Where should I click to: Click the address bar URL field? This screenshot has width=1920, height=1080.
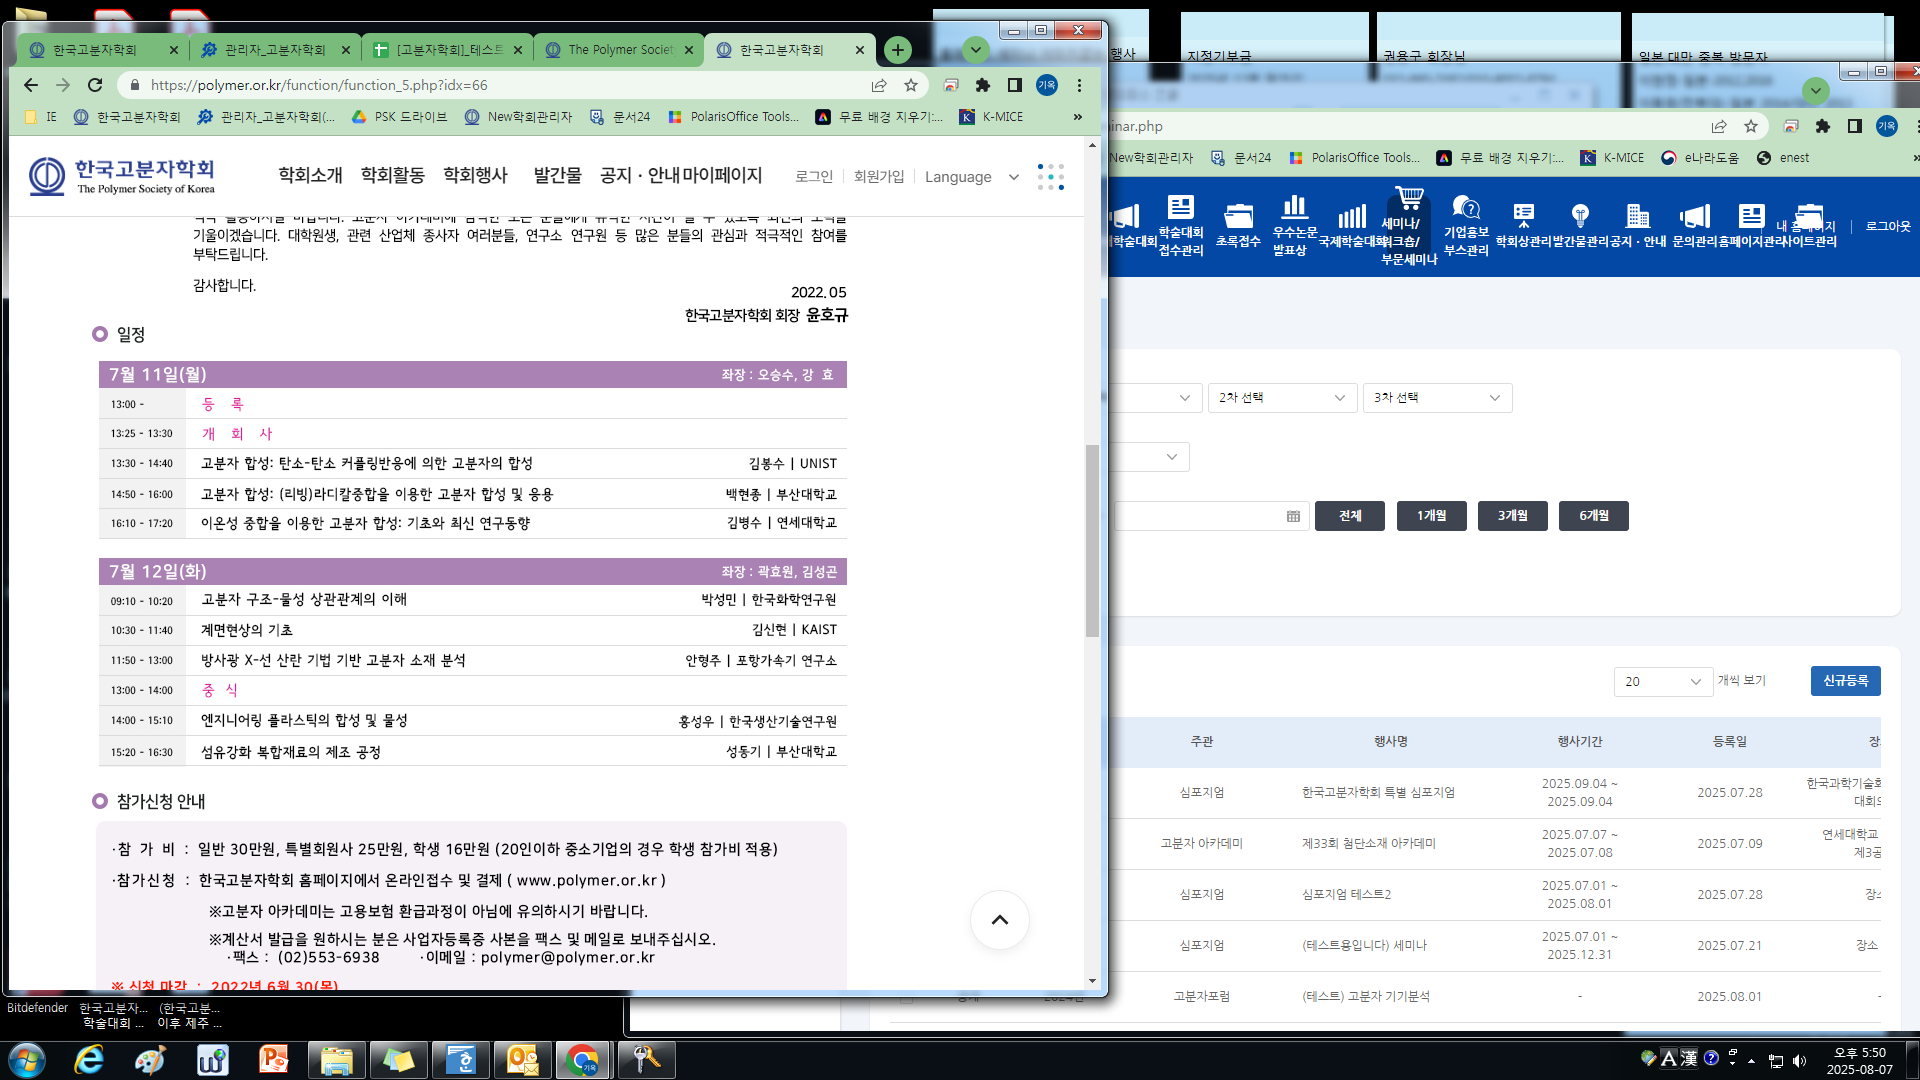(x=500, y=85)
